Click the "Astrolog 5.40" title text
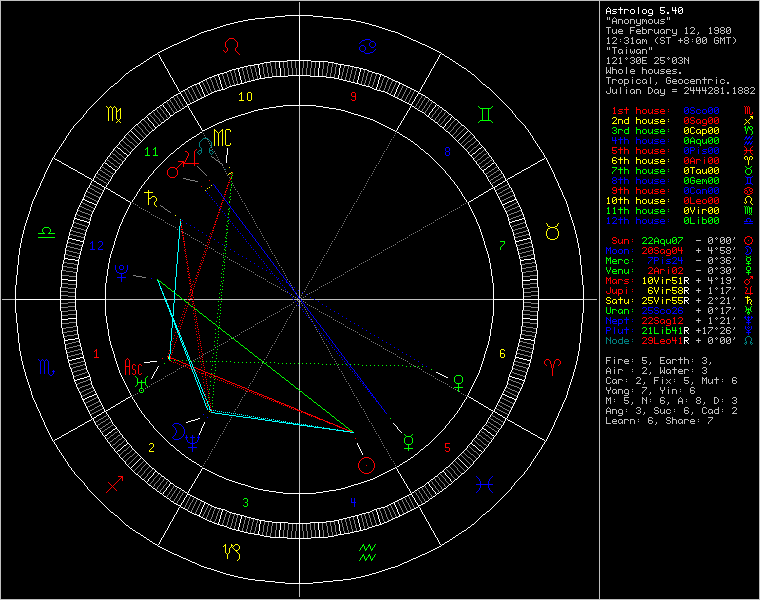760x600 pixels. pos(645,11)
